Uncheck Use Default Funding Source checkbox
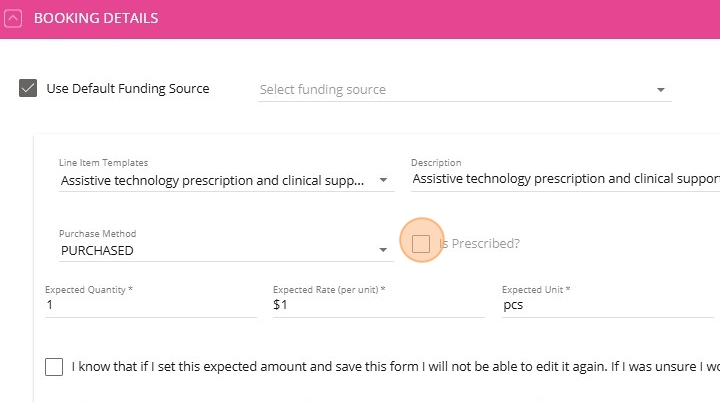Image resolution: width=720 pixels, height=402 pixels. (x=28, y=89)
